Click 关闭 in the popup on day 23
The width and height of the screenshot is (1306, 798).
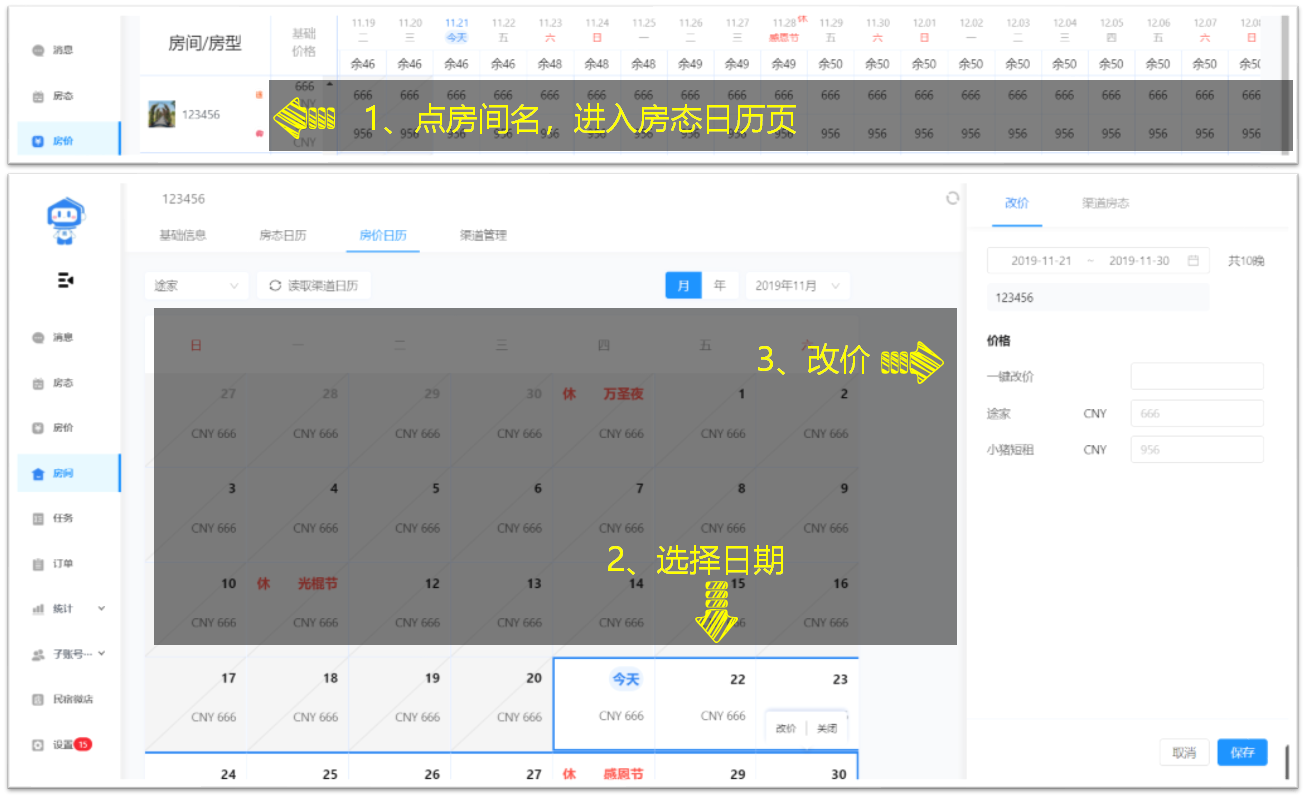(826, 728)
